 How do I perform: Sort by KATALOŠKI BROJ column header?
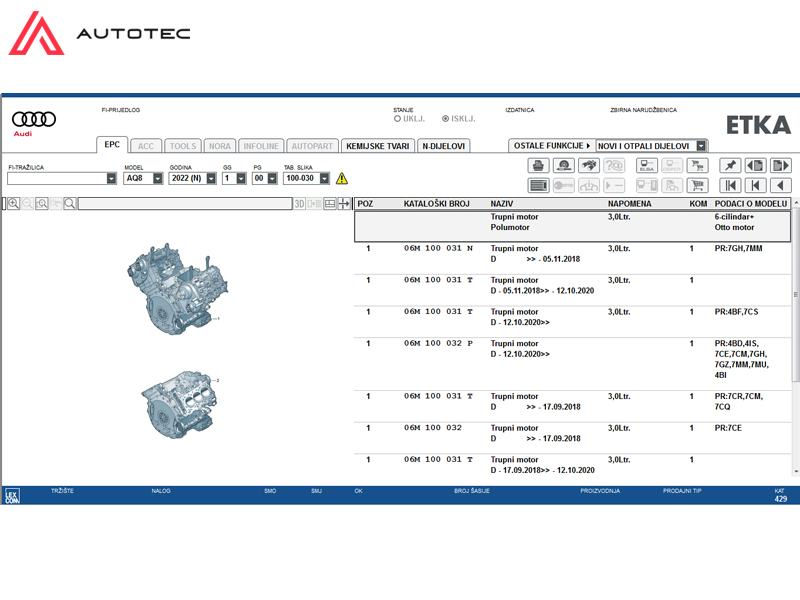[436, 204]
